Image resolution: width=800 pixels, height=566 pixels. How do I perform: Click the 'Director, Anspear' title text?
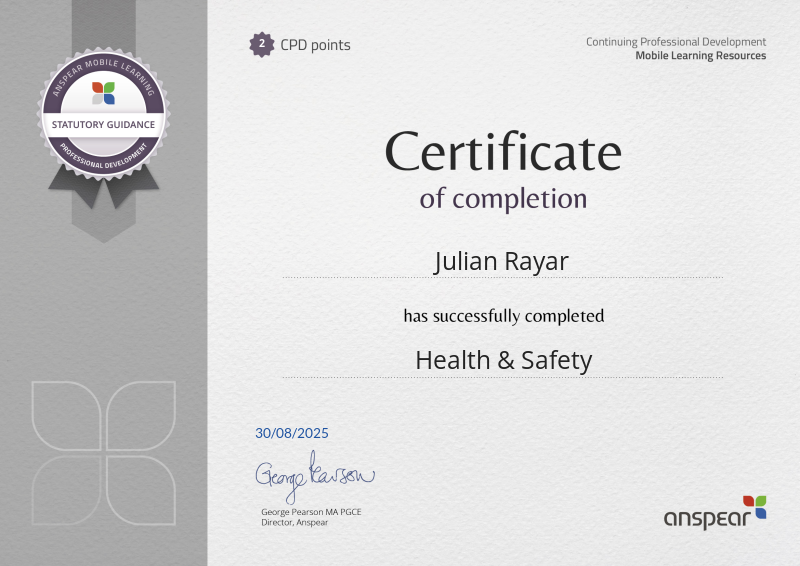(x=294, y=522)
